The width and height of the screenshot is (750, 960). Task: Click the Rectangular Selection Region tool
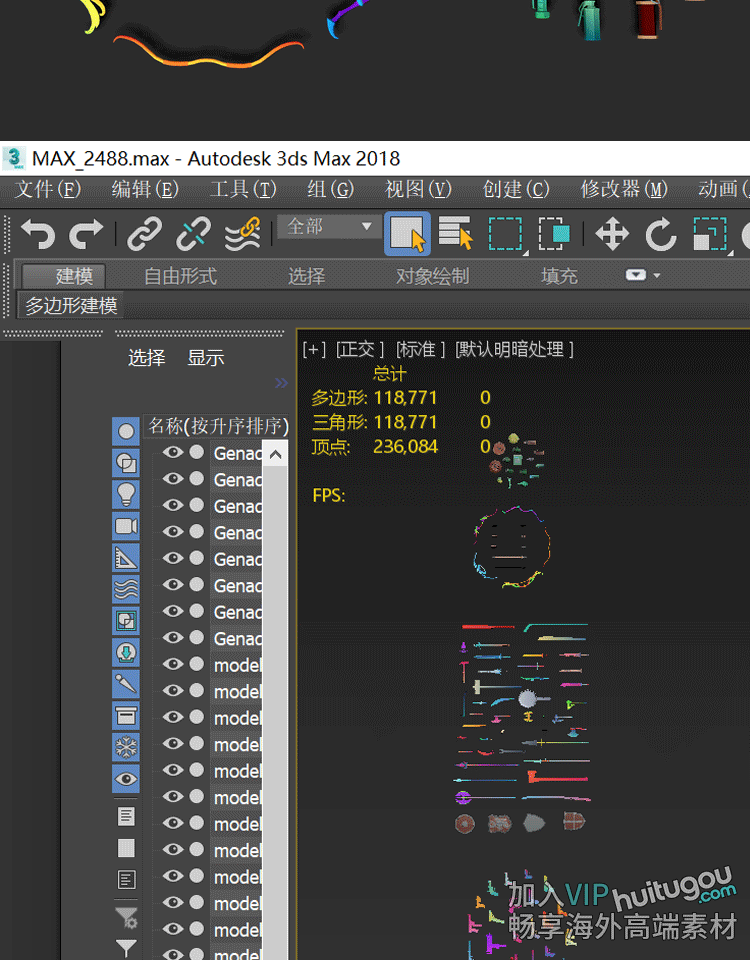(506, 234)
